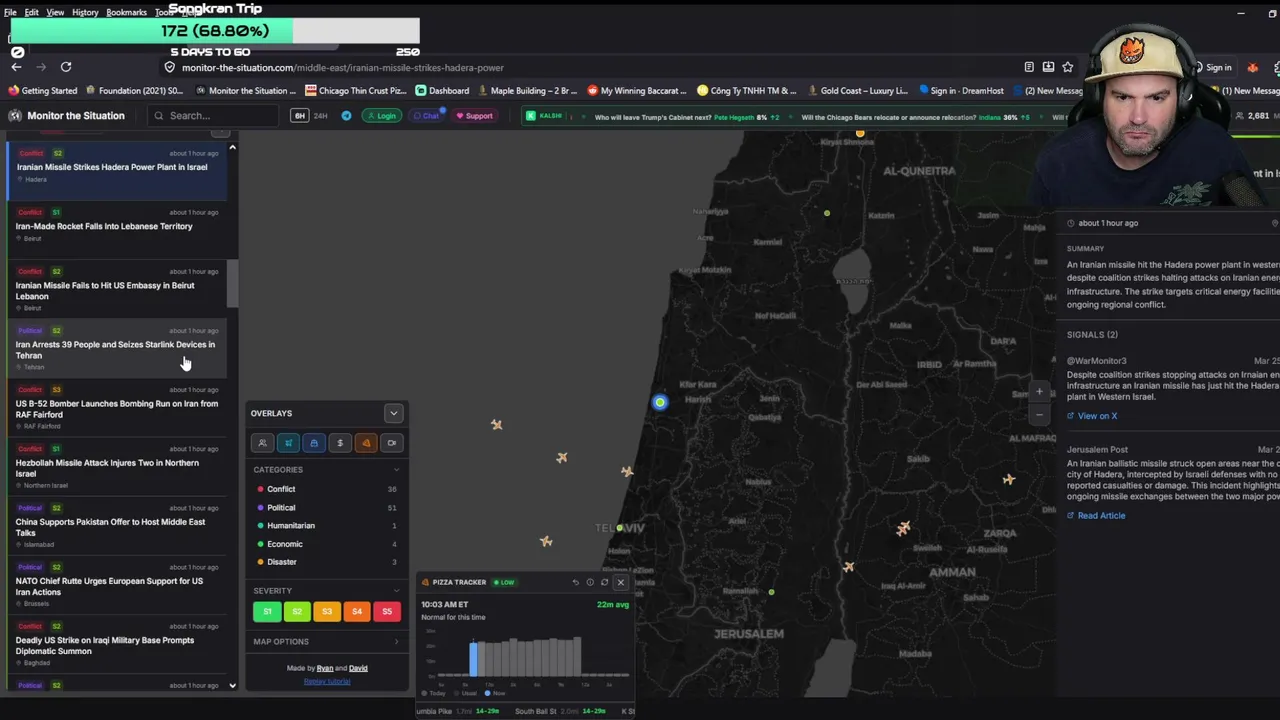Toggle the dollar sign markets overlay
Image resolution: width=1280 pixels, height=720 pixels.
click(340, 443)
